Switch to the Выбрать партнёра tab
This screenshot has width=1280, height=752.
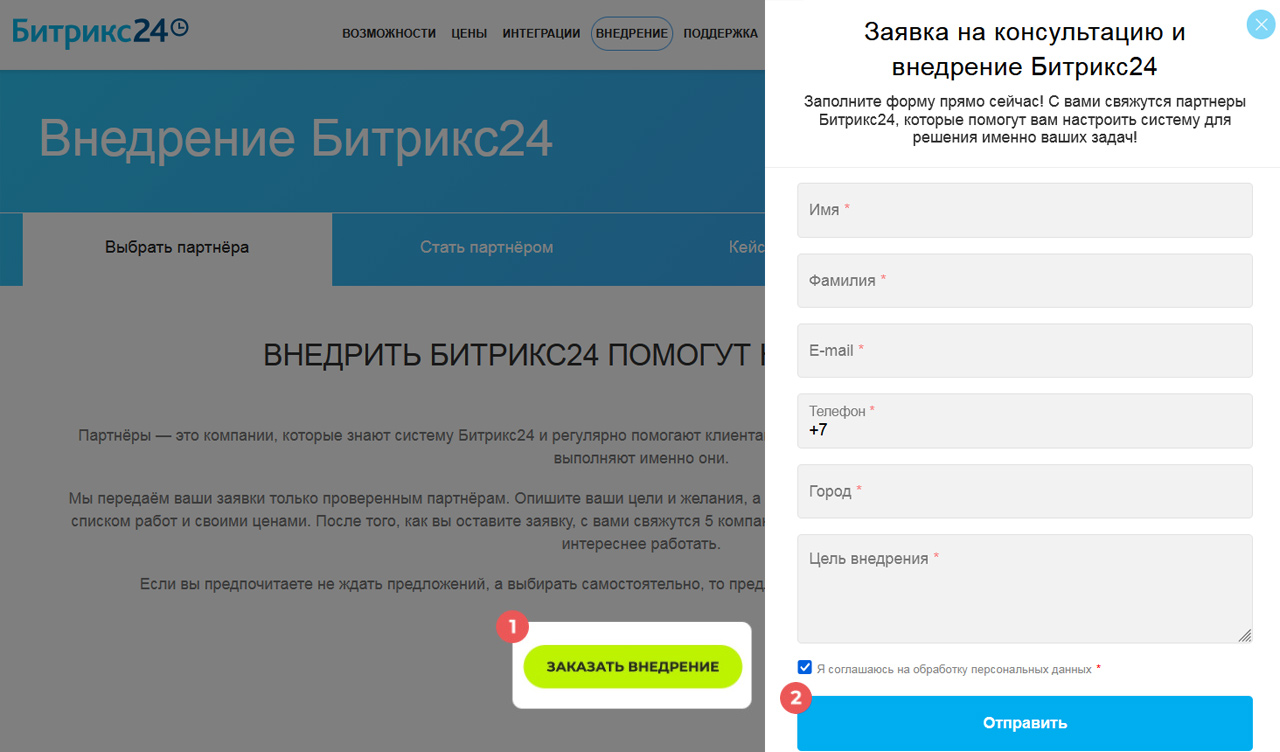[177, 248]
